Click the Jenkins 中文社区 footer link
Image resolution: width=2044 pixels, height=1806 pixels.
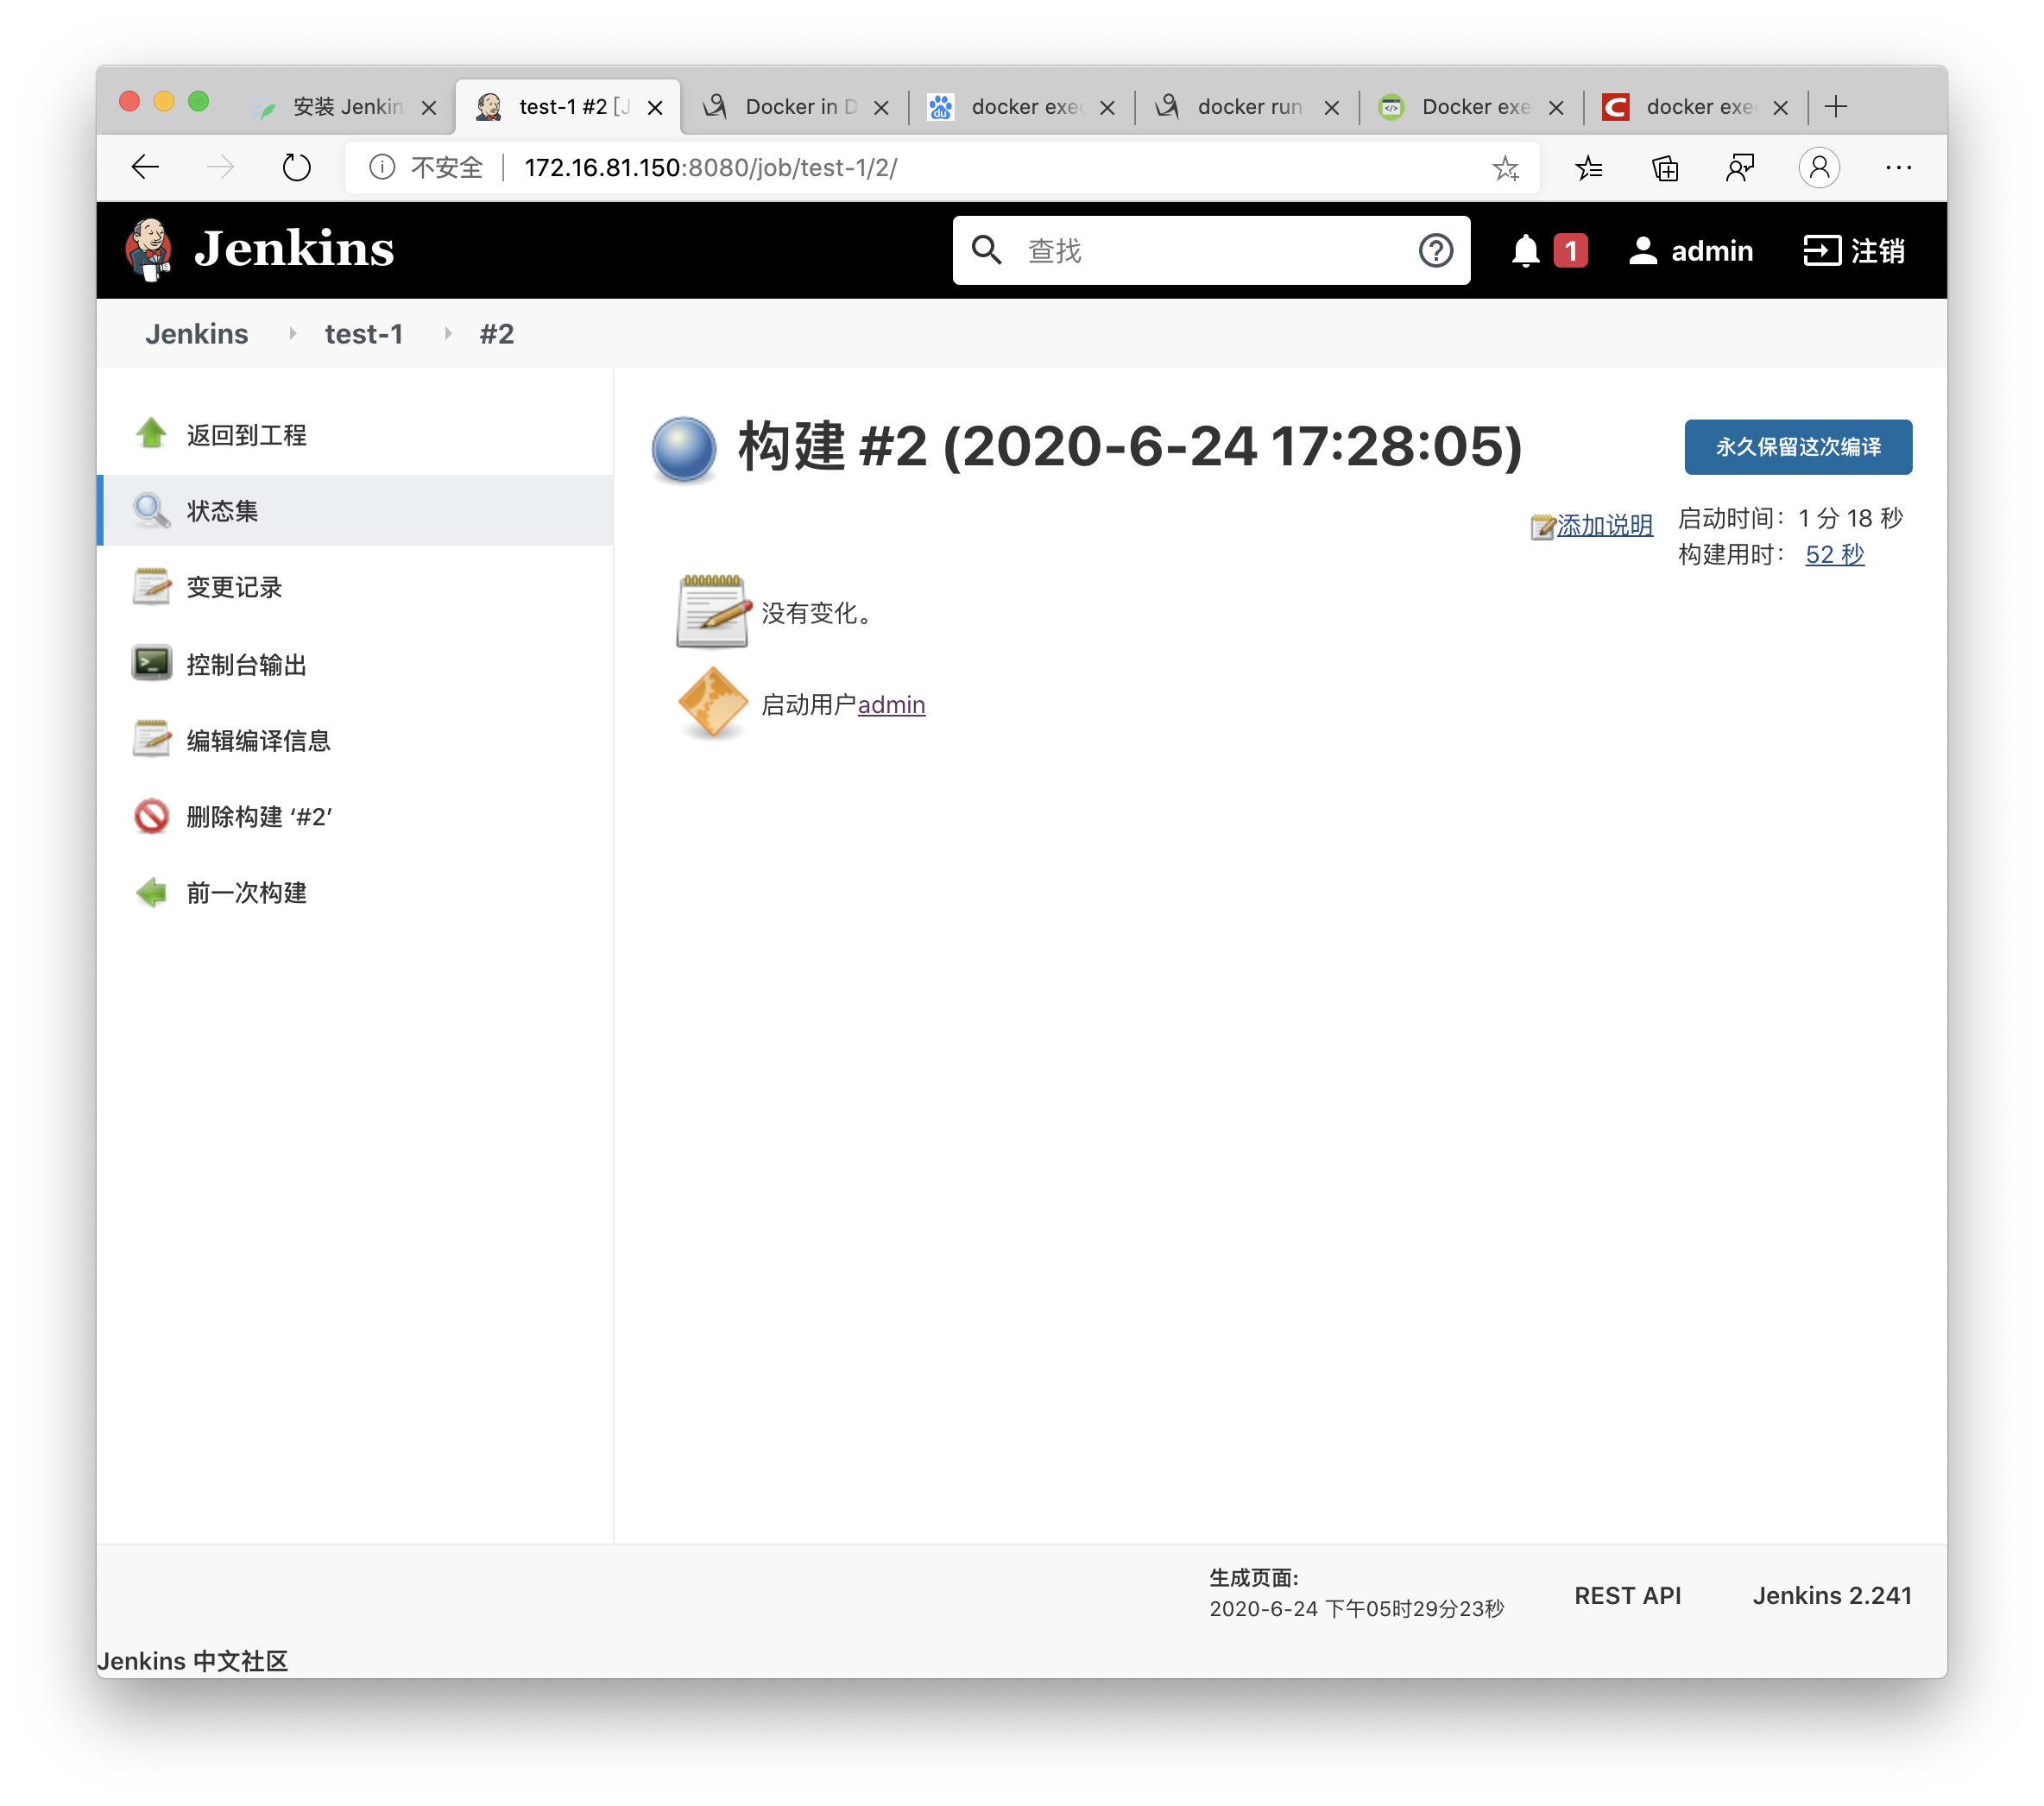tap(192, 1660)
